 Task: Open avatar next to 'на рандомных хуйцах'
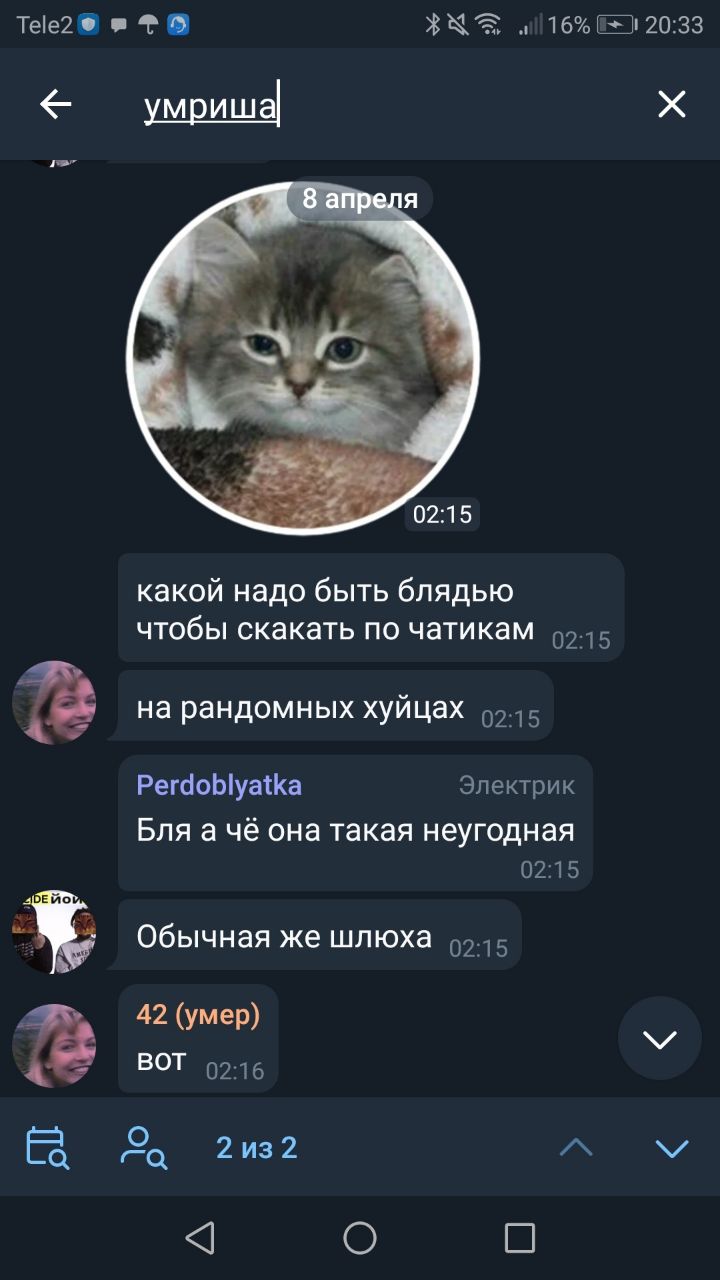(54, 702)
